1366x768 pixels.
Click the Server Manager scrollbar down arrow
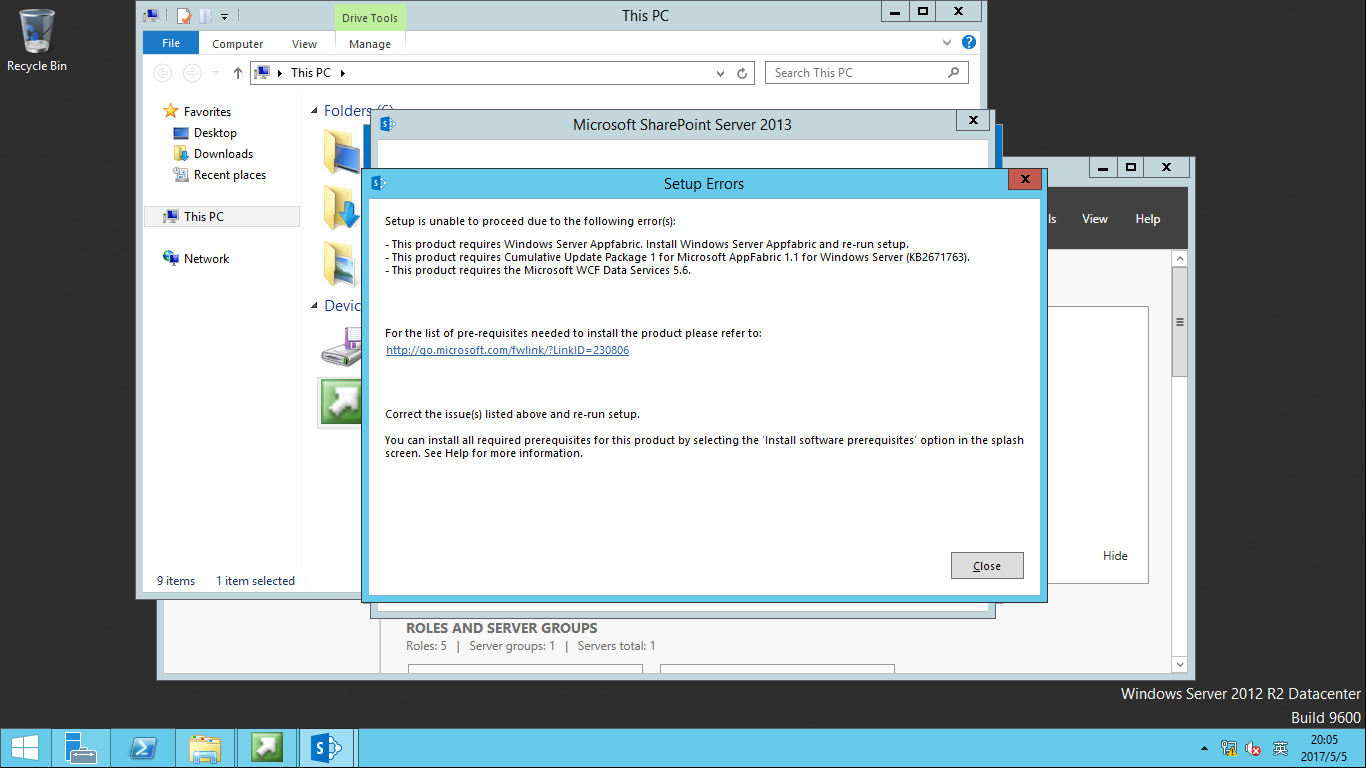[x=1180, y=664]
